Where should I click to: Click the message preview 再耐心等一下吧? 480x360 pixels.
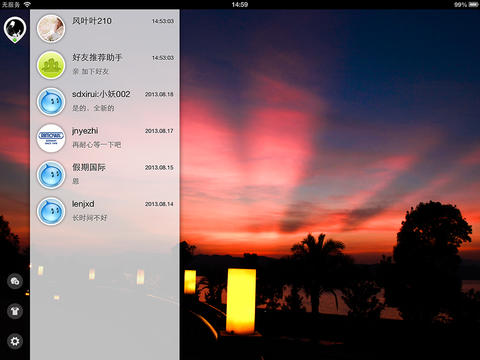point(97,145)
